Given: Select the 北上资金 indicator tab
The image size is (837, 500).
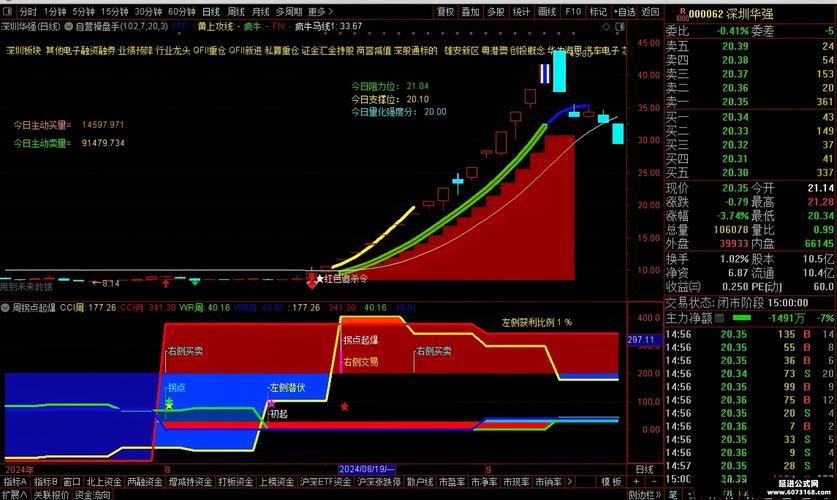Looking at the screenshot, I should (104, 482).
